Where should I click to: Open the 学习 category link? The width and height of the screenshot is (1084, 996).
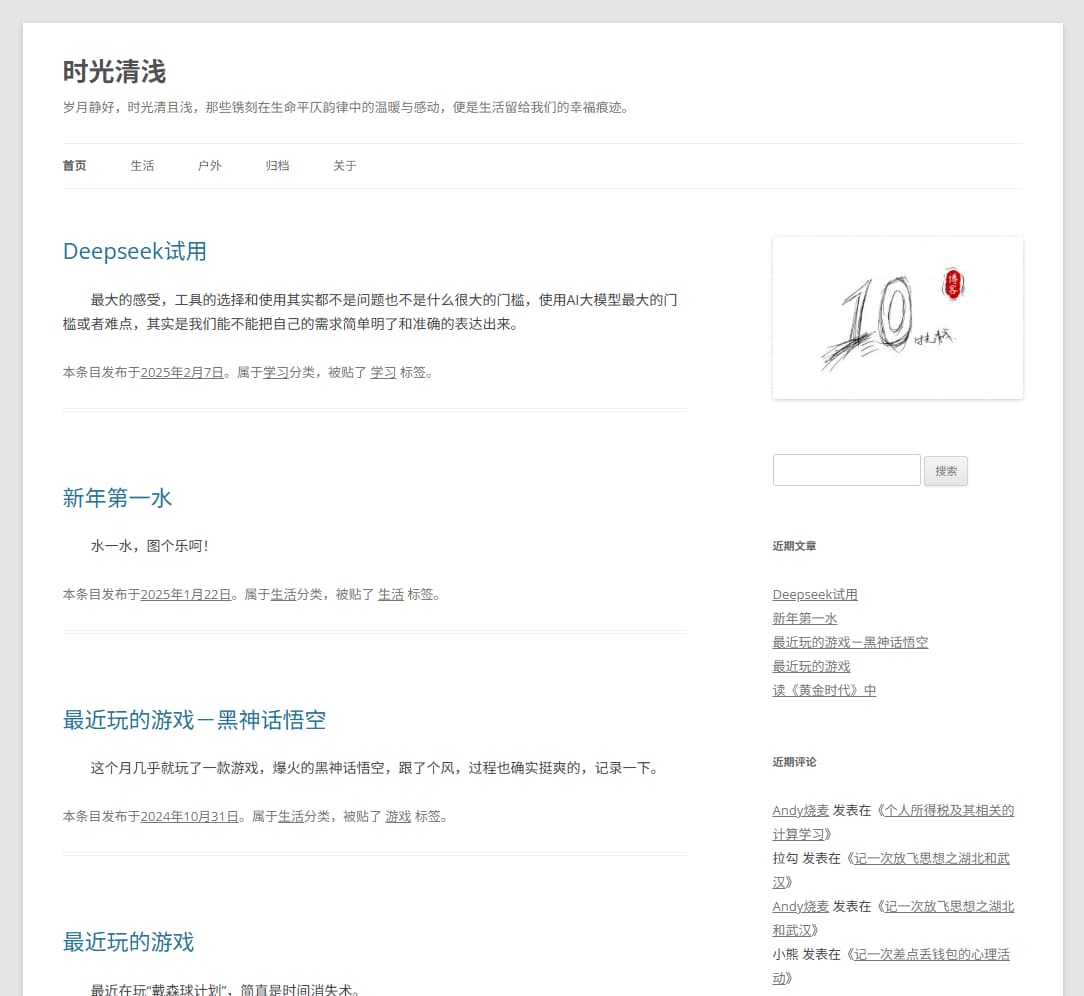point(277,371)
